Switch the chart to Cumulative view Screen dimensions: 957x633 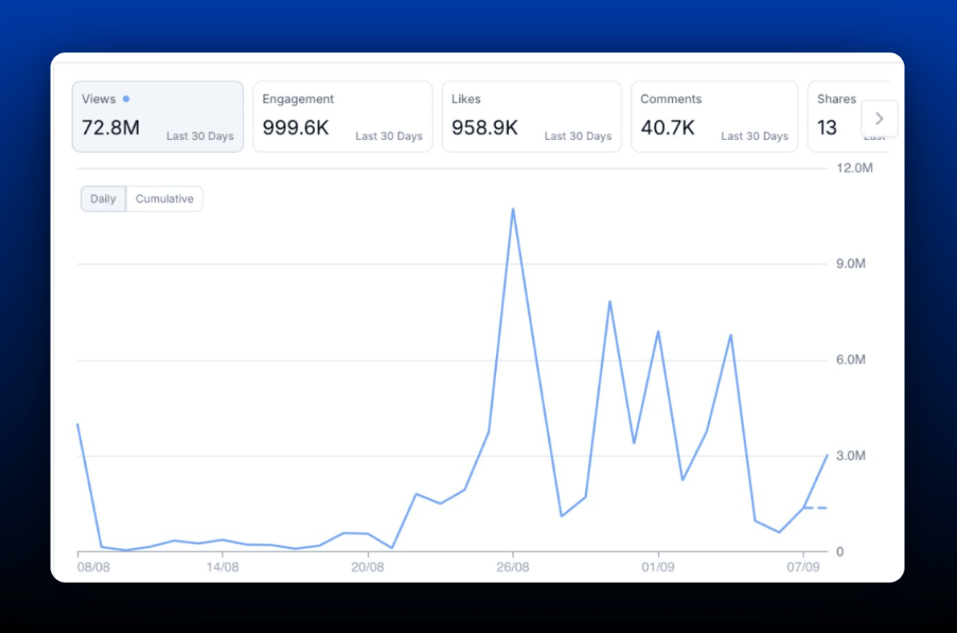click(164, 199)
